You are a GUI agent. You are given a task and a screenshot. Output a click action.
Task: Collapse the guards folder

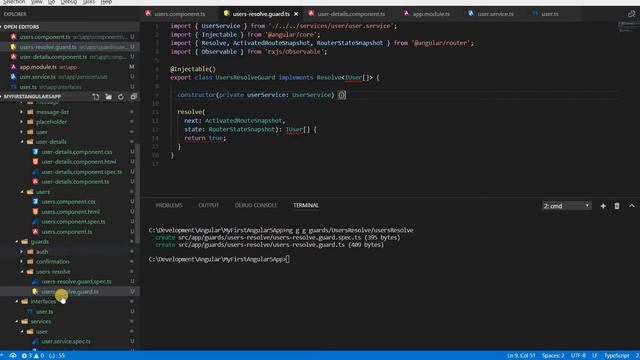39,242
